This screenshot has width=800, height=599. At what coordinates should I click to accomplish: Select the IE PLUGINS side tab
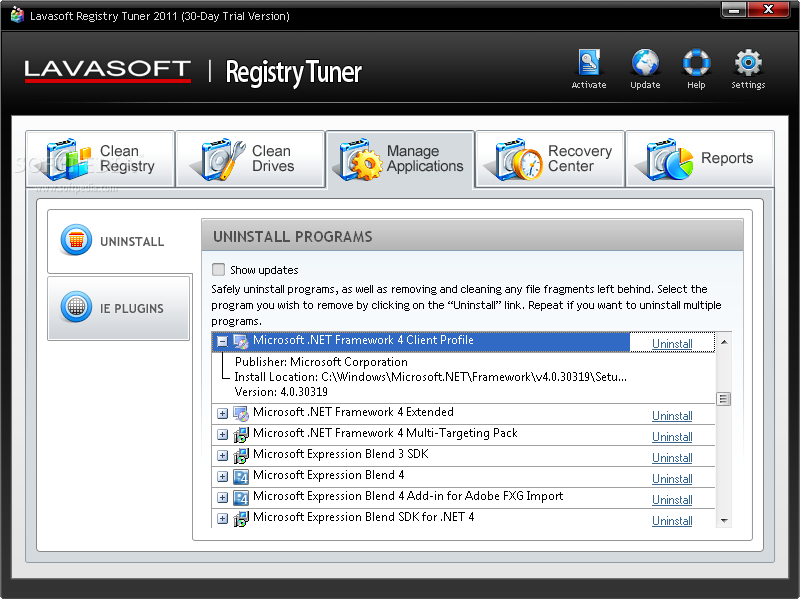point(118,308)
